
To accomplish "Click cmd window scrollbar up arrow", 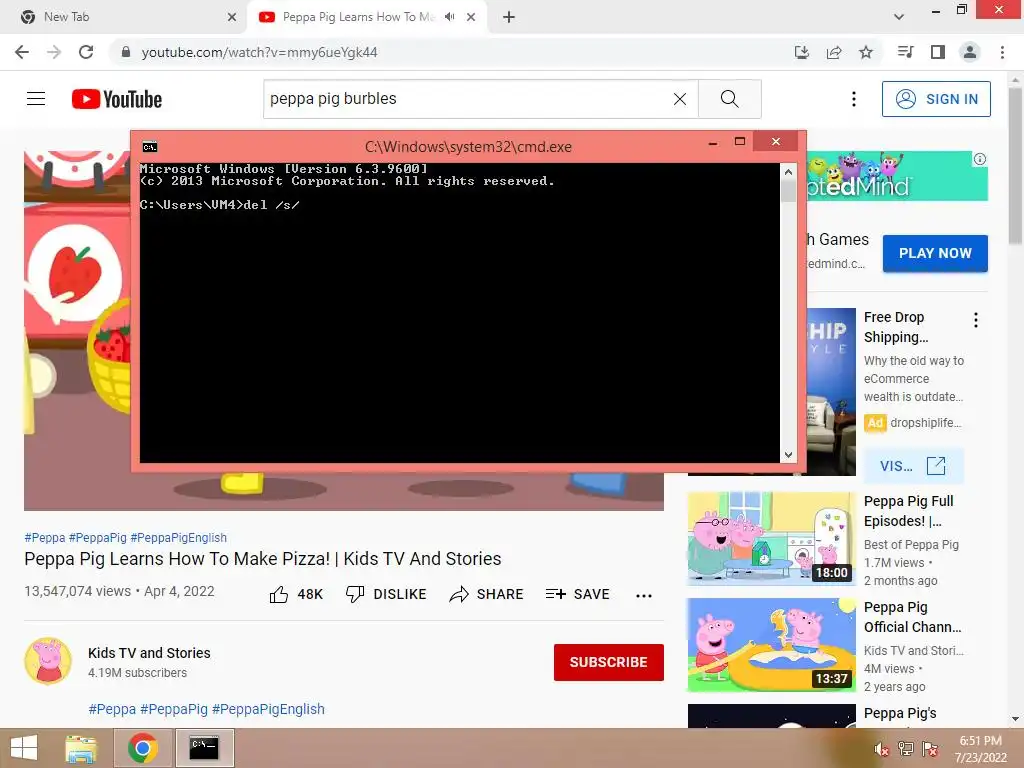I will tap(788, 172).
